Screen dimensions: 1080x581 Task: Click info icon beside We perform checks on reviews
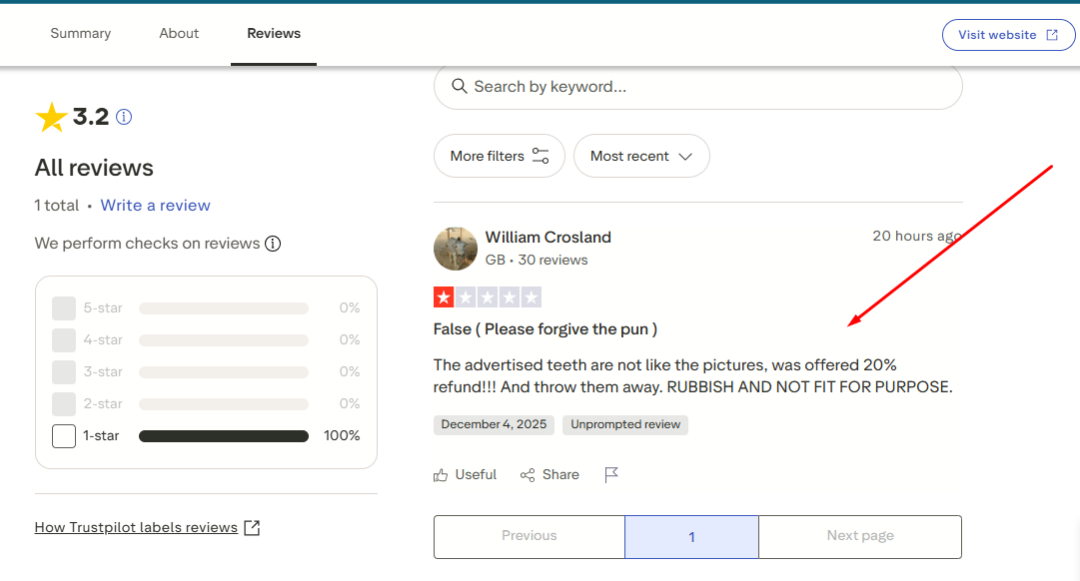(x=273, y=244)
